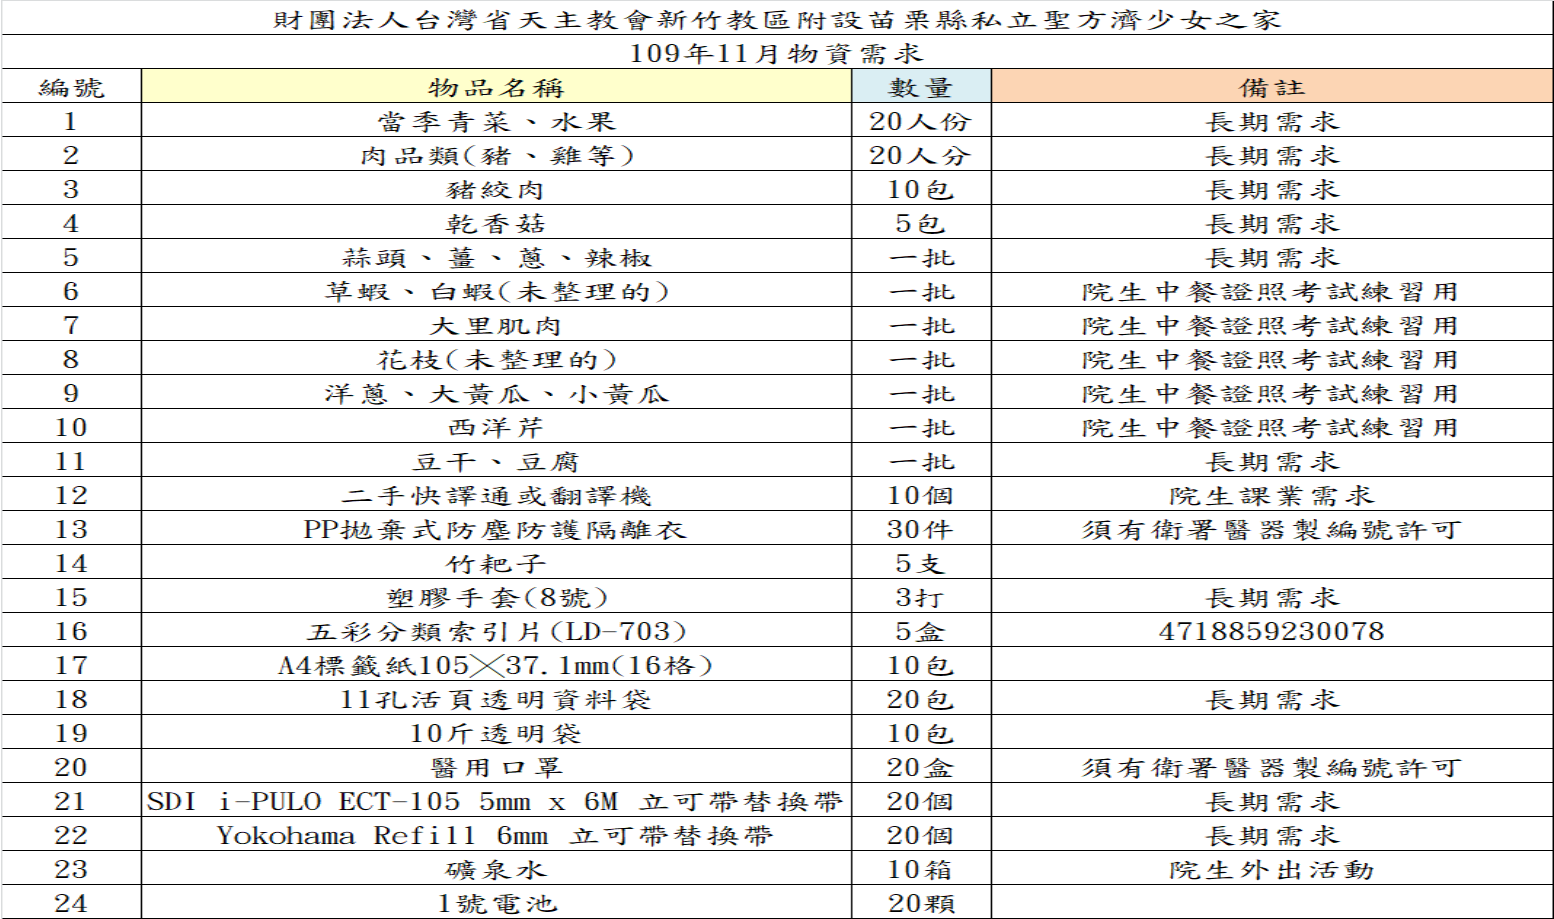Select the cell 花枝(未整理的)
The image size is (1554, 919).
point(496,359)
